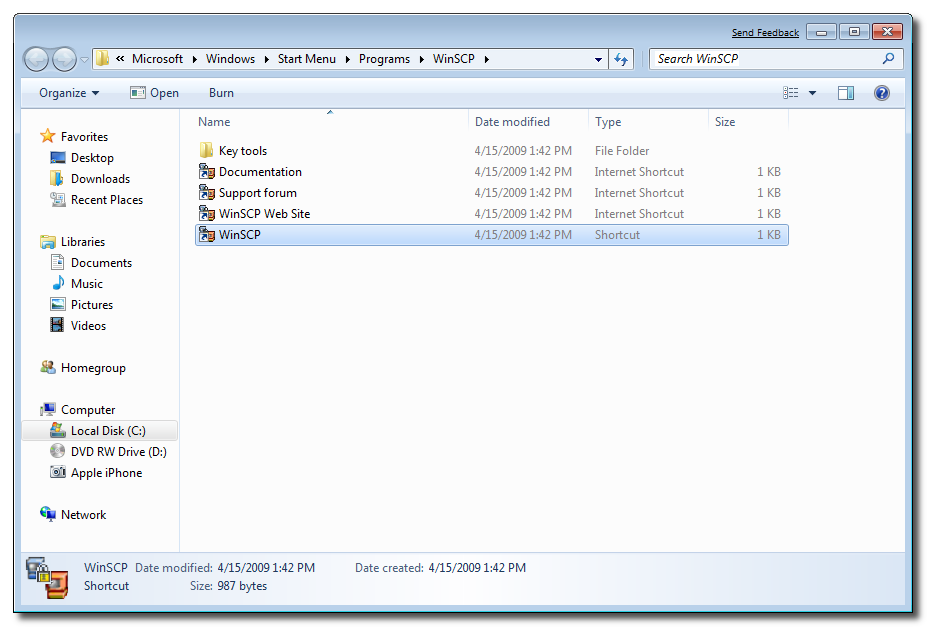Click the large WinSCP icon in details pane

[x=47, y=577]
